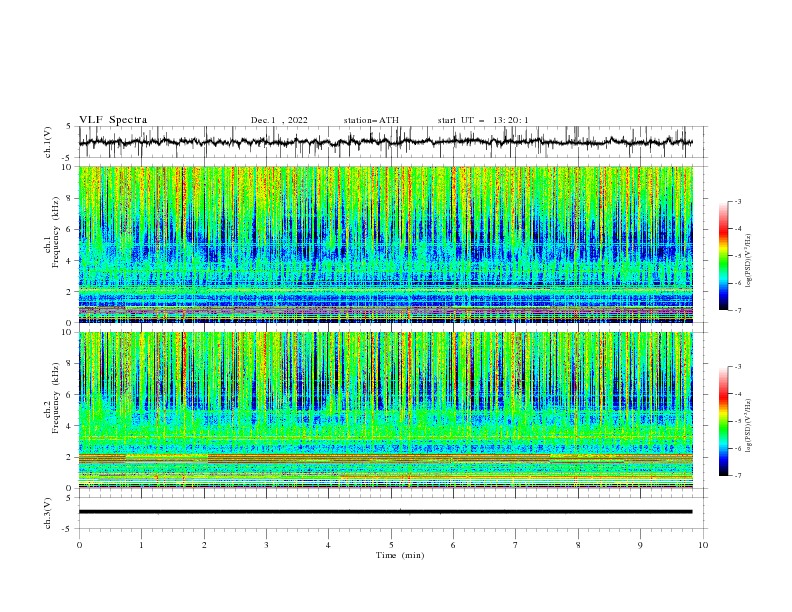The image size is (792, 612).
Task: Click the "6" tick on time axis
Action: [x=453, y=545]
